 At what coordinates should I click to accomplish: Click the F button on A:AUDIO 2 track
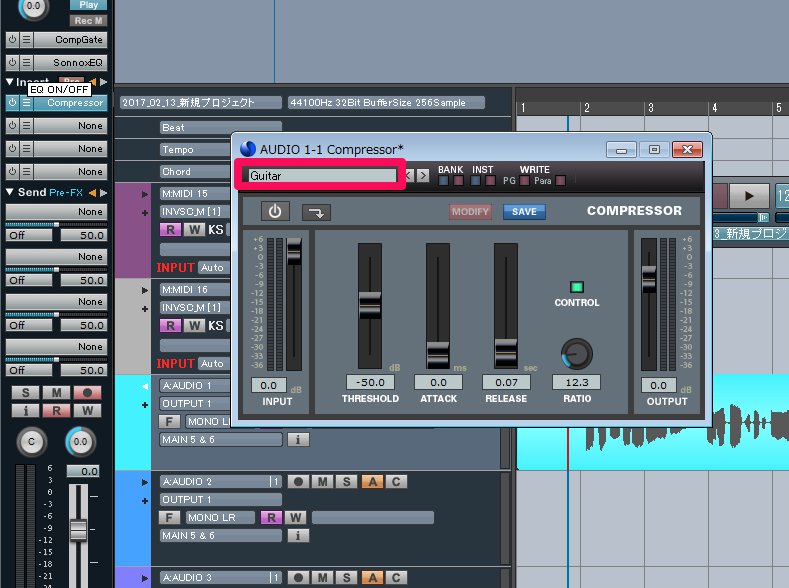(x=169, y=517)
